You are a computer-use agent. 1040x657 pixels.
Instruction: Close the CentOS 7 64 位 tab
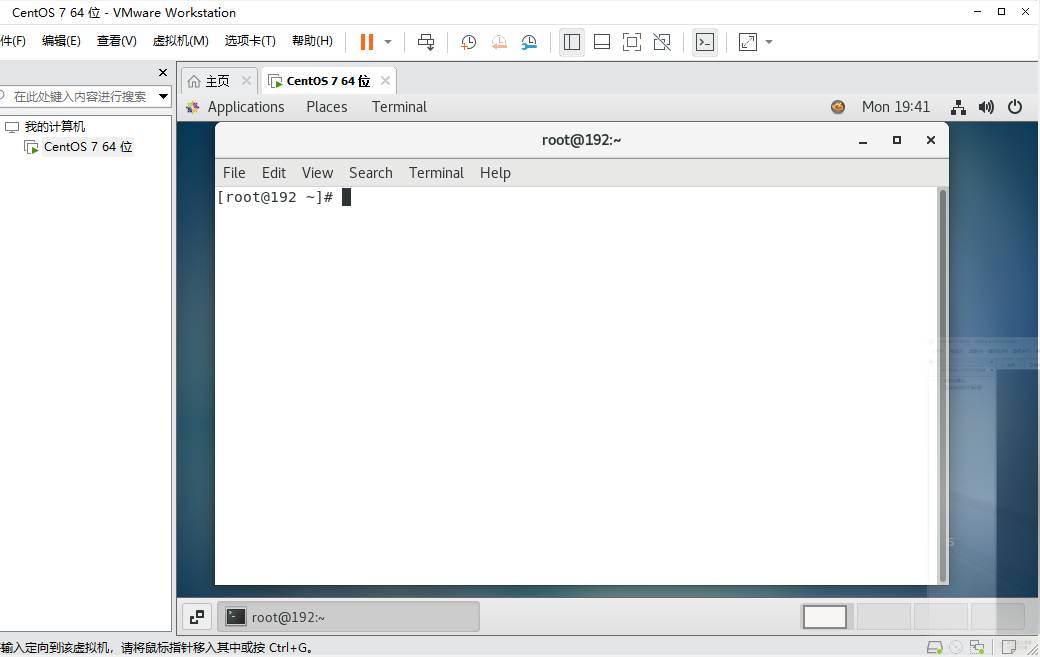pos(385,80)
